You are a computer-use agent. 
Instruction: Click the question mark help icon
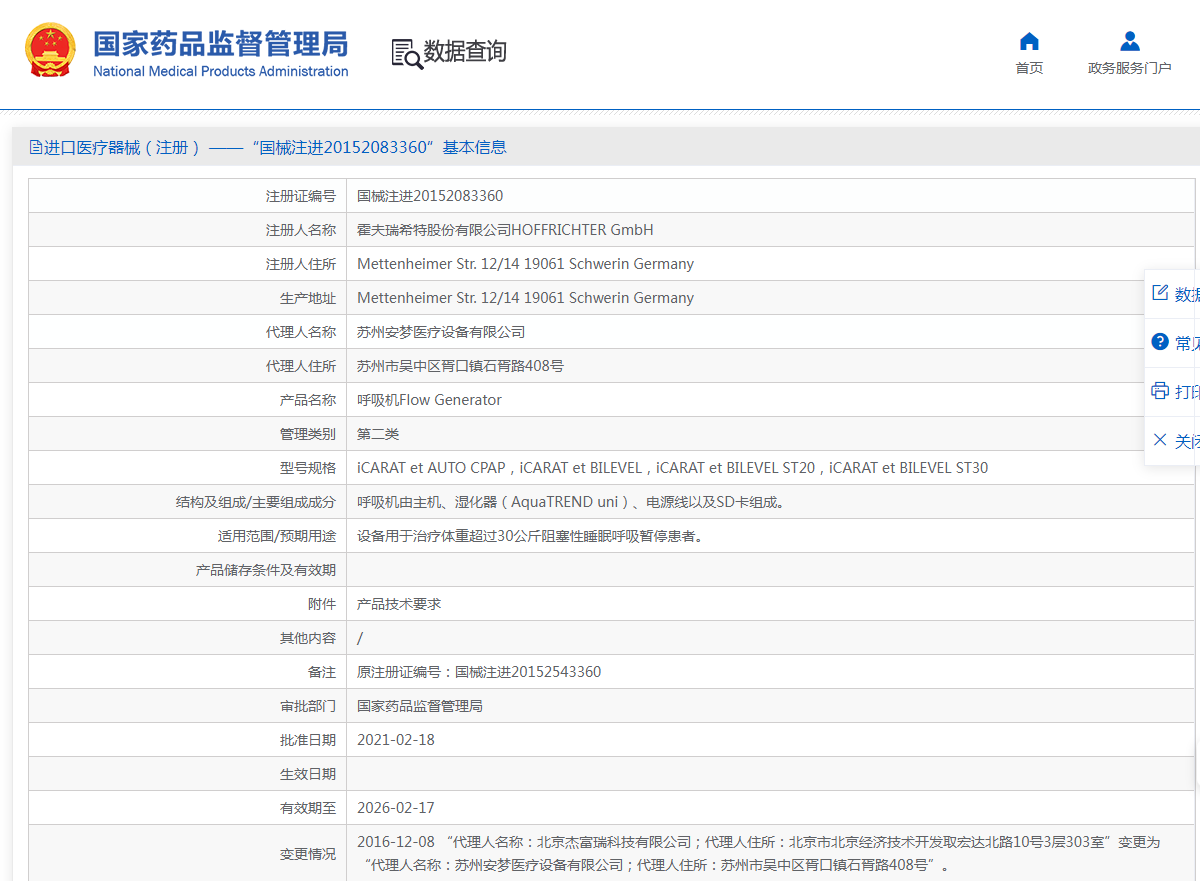coord(1160,342)
